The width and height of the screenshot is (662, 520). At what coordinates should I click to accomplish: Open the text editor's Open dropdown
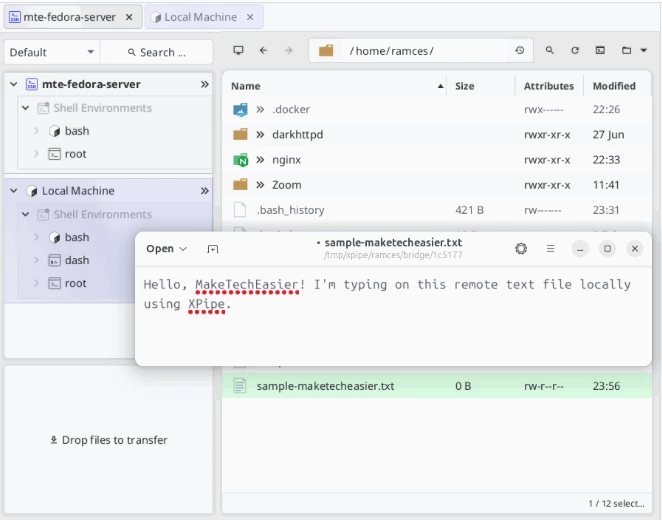(x=166, y=249)
